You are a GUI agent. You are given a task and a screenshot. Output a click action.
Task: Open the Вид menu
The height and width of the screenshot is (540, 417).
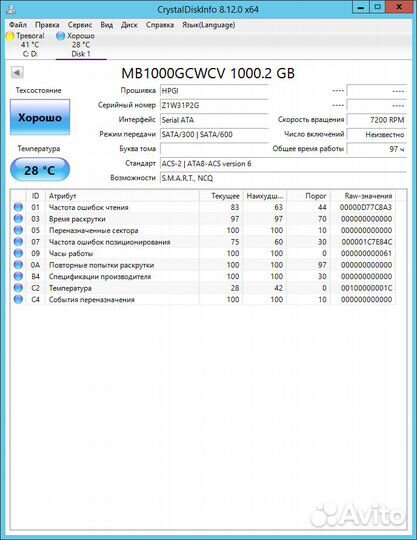pyautogui.click(x=106, y=25)
